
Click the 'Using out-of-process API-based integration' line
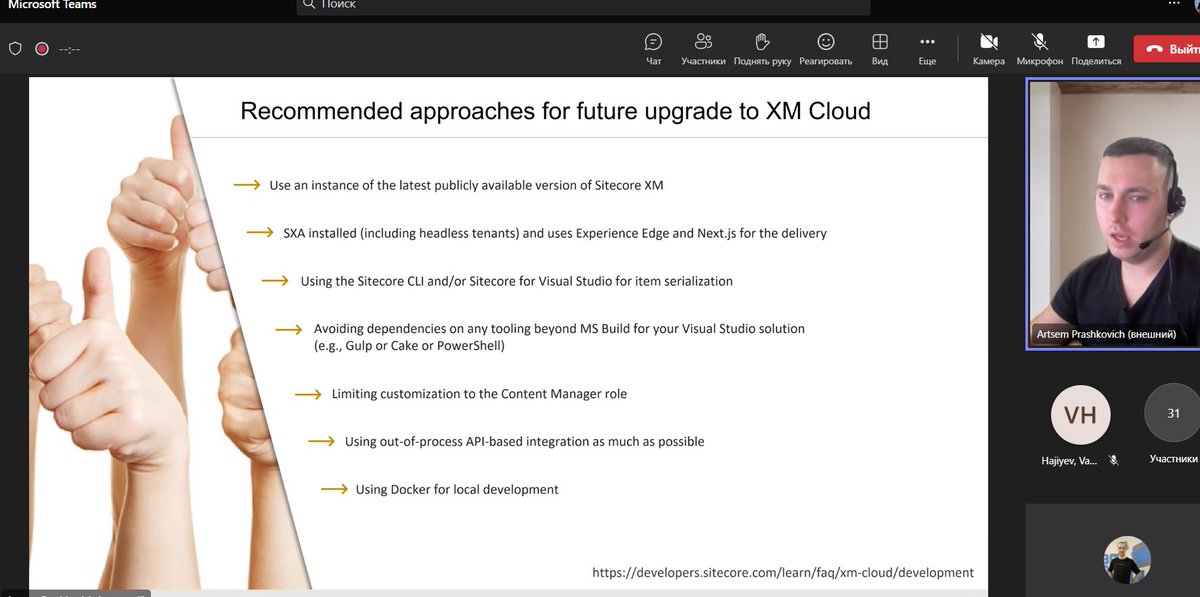coord(524,441)
